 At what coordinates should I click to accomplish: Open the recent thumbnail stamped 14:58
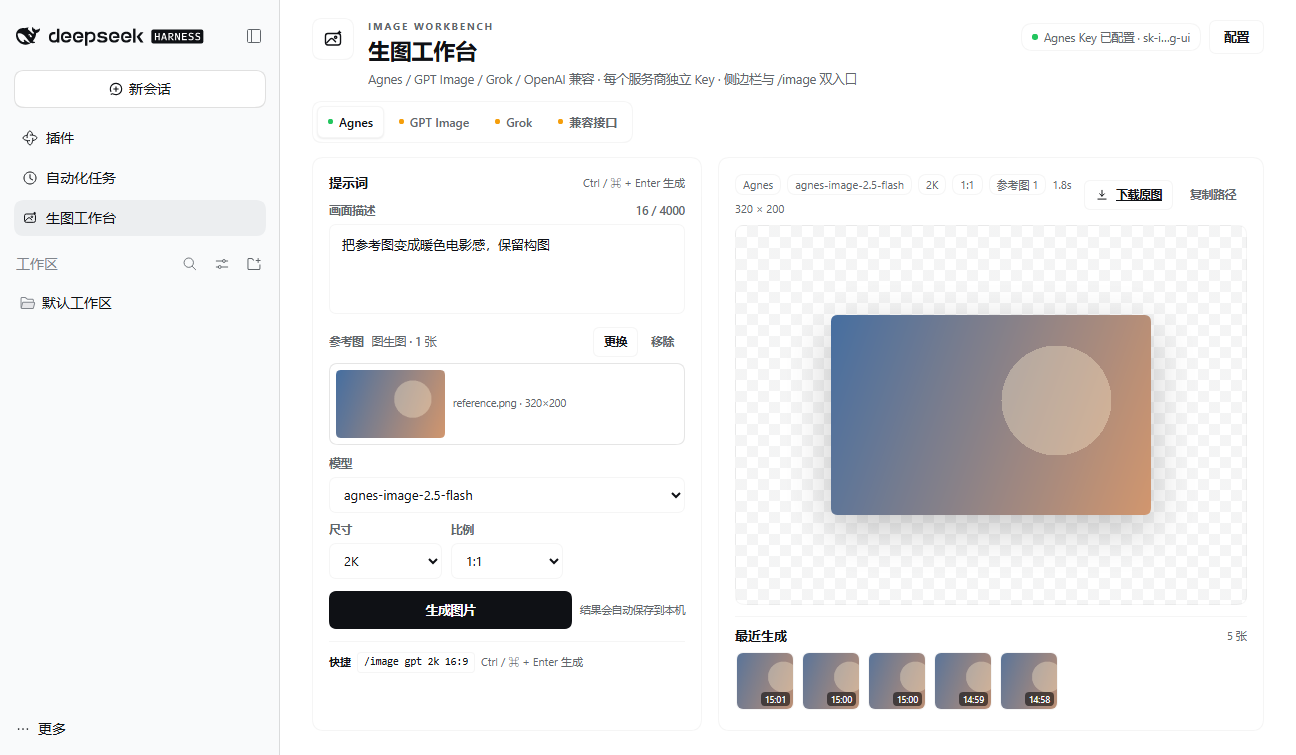tap(1029, 681)
